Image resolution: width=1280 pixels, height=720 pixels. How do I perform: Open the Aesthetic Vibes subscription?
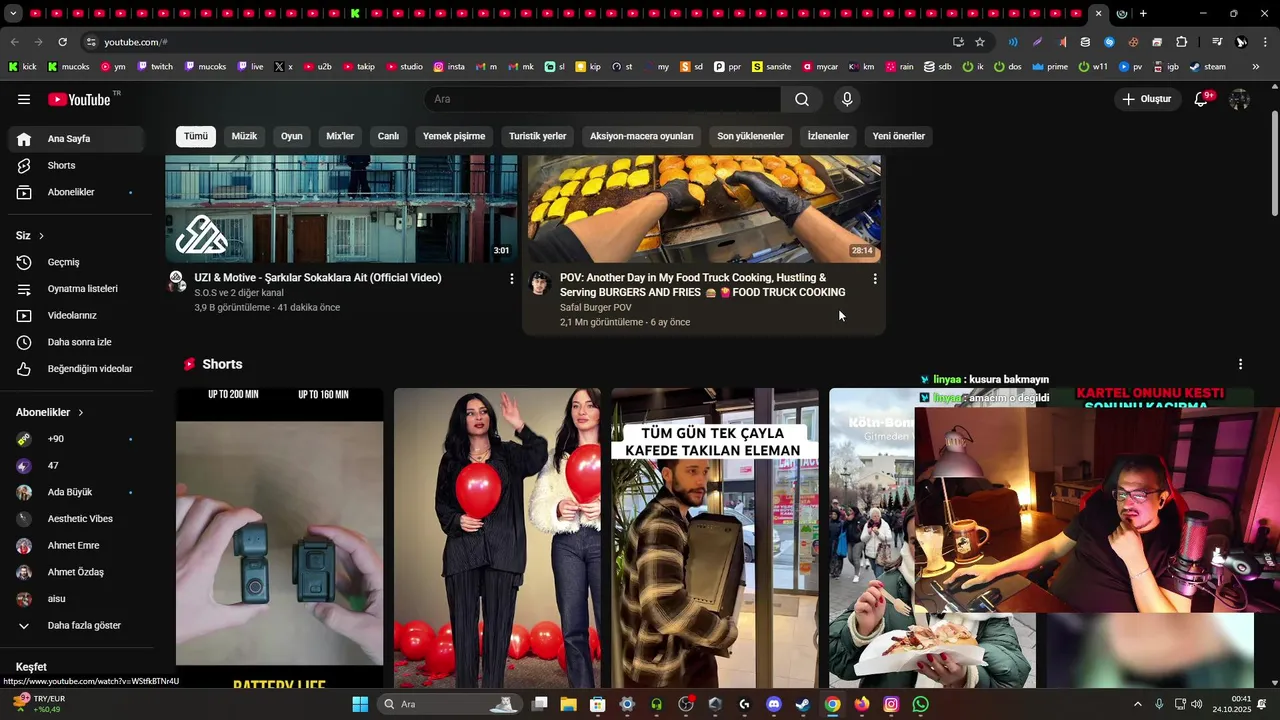78,519
